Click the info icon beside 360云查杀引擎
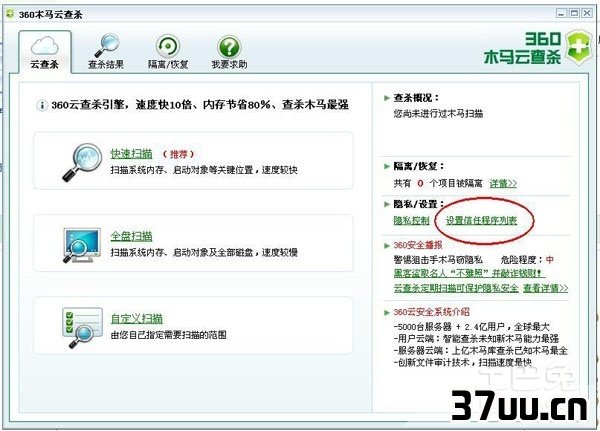The width and height of the screenshot is (600, 431). tap(42, 105)
